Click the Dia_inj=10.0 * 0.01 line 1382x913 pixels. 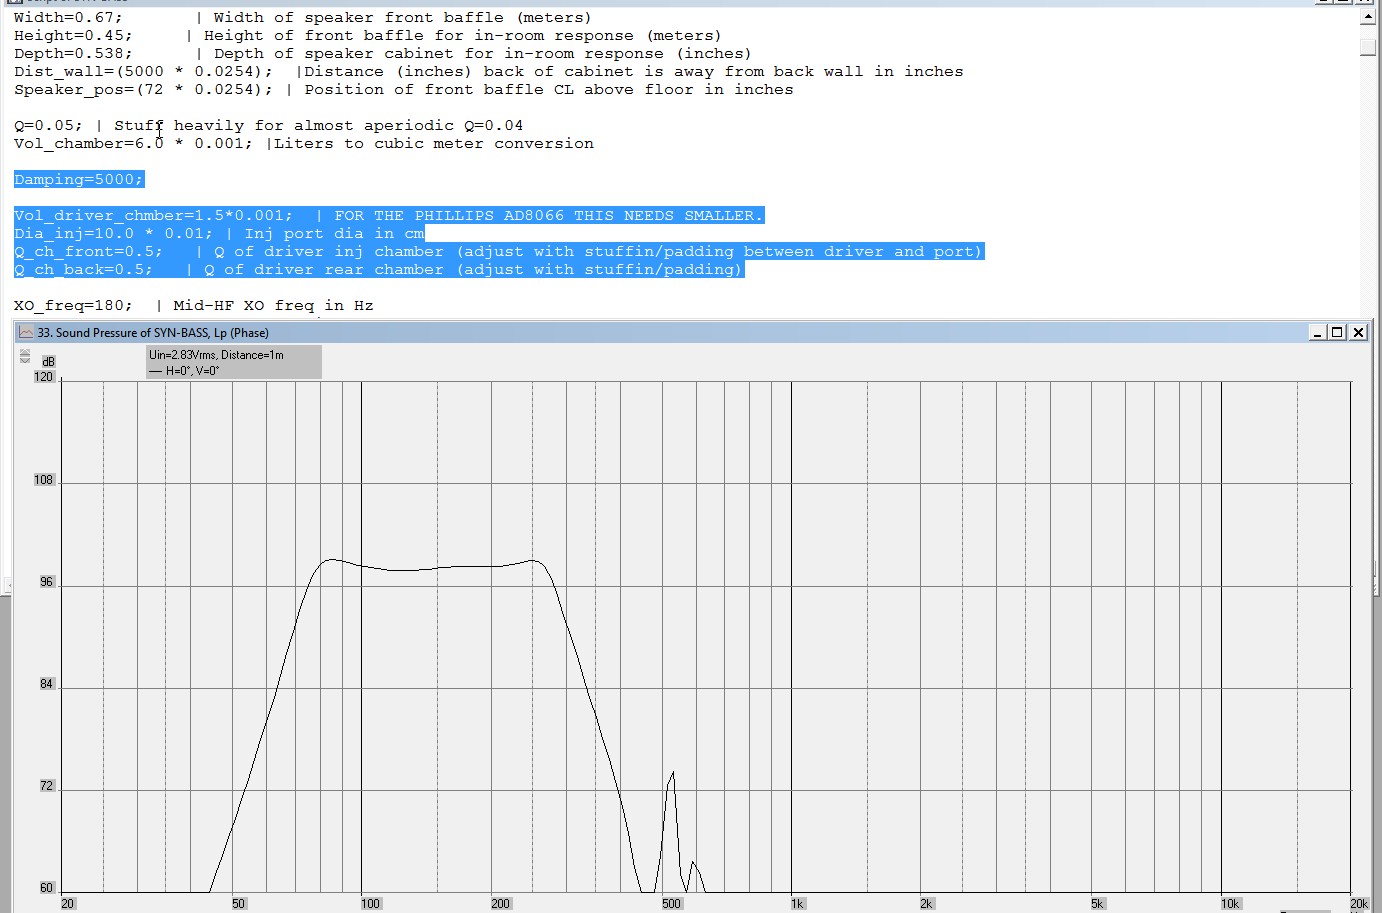219,234
